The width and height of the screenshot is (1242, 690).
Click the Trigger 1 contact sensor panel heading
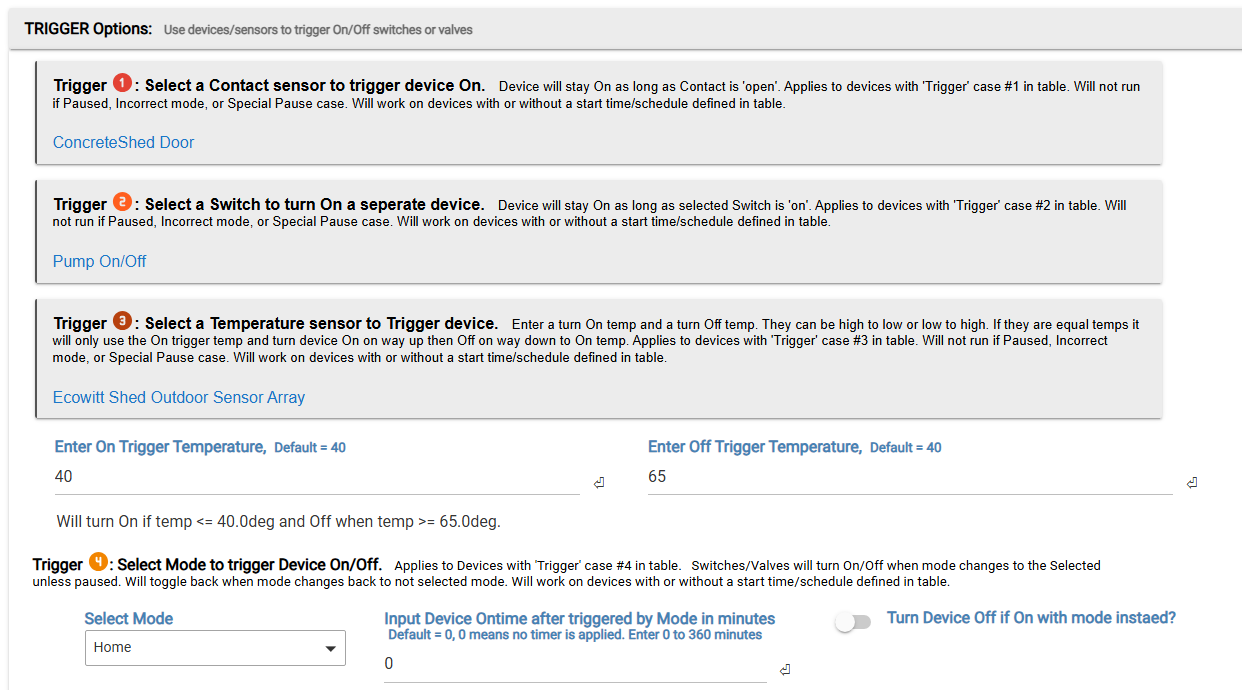[314, 85]
